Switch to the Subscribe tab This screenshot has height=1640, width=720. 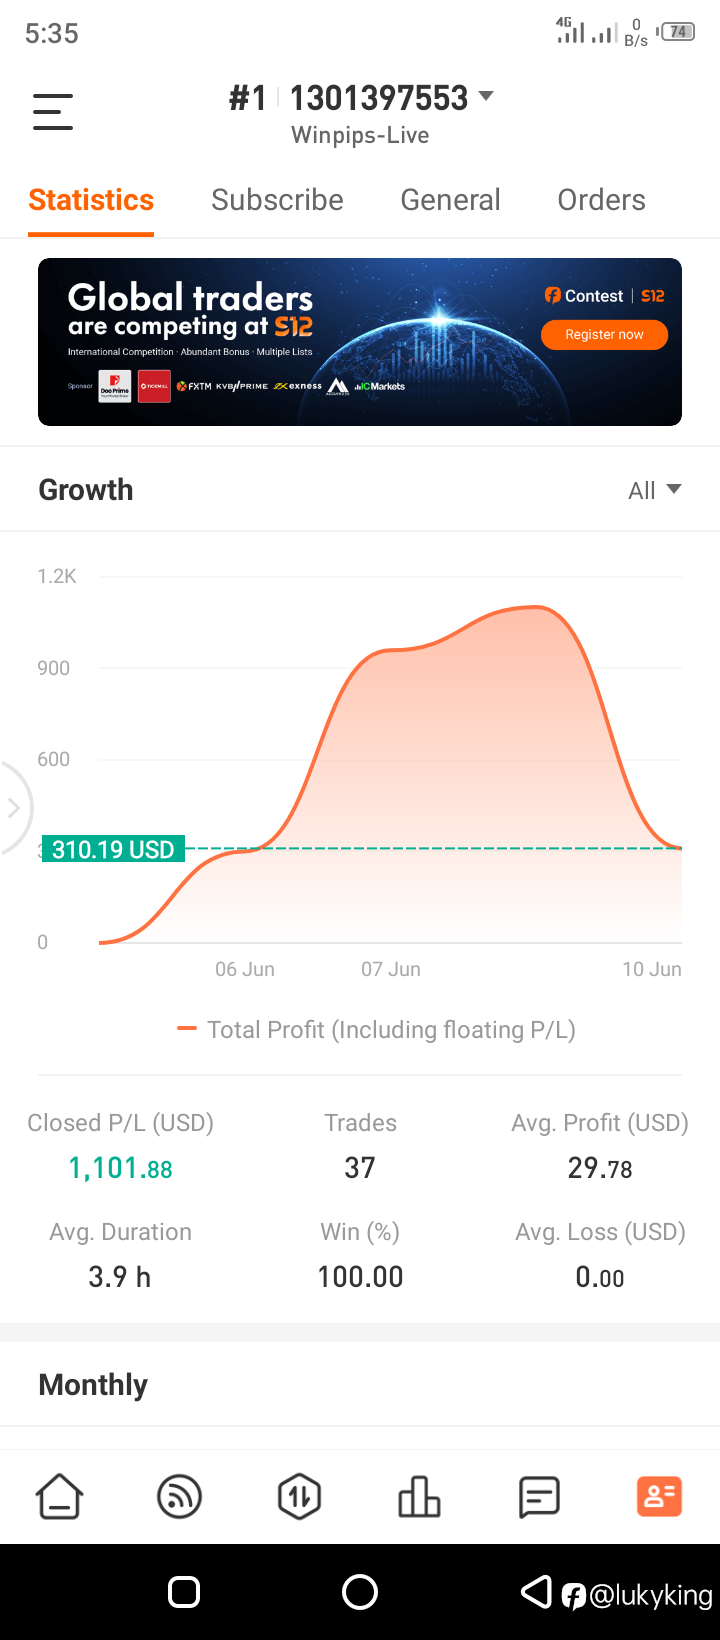277,200
